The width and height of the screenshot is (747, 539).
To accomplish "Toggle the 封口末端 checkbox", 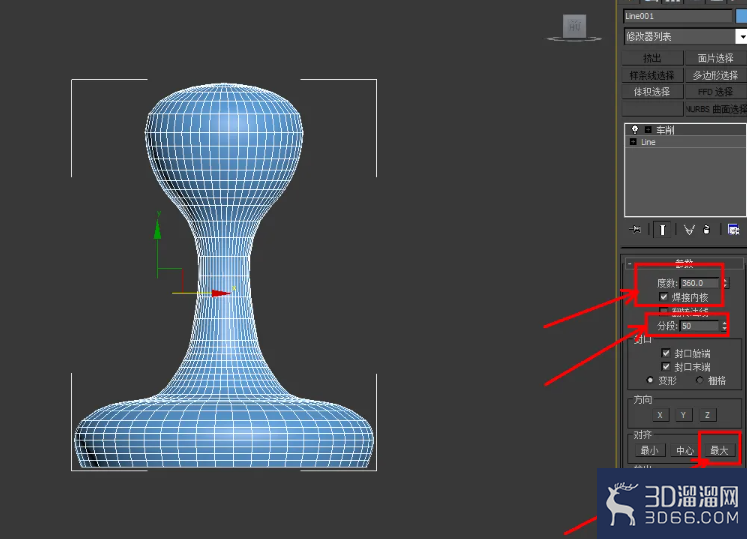I will 666,366.
